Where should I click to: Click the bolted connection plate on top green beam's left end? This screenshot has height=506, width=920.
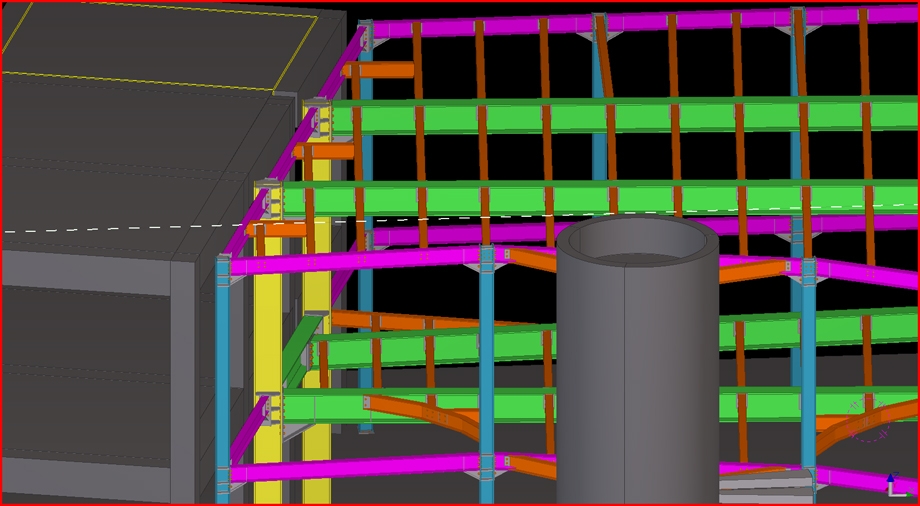(322, 119)
